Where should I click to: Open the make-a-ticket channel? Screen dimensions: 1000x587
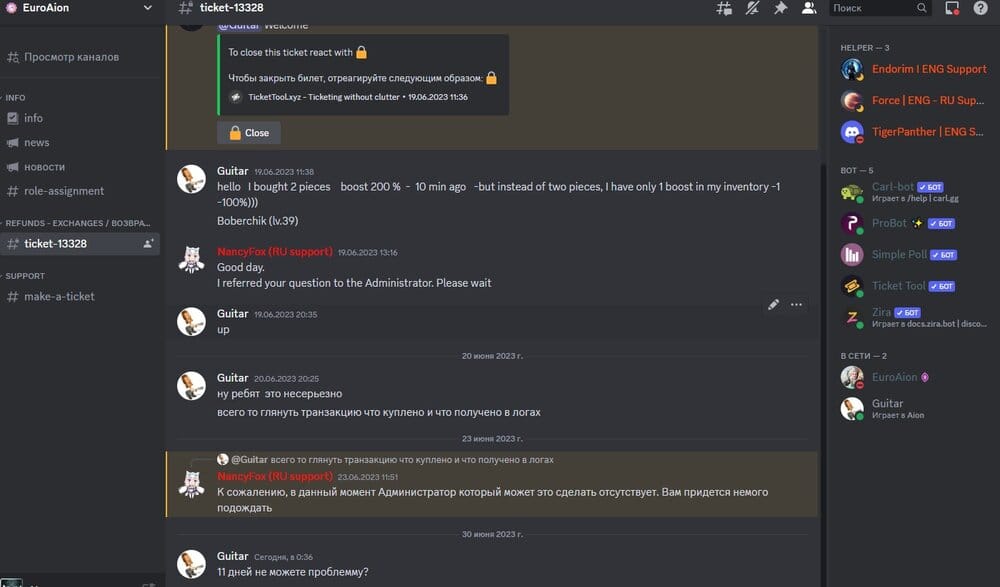click(x=59, y=296)
